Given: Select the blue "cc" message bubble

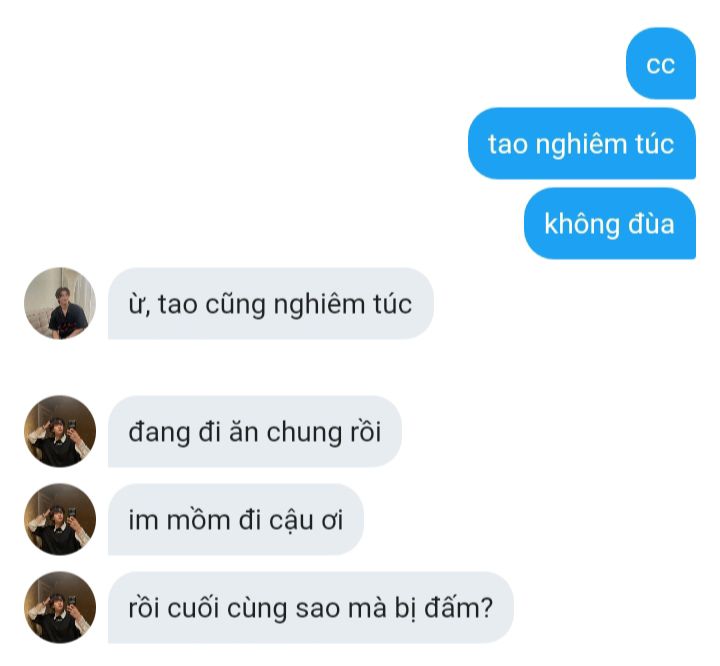Looking at the screenshot, I should (661, 63).
